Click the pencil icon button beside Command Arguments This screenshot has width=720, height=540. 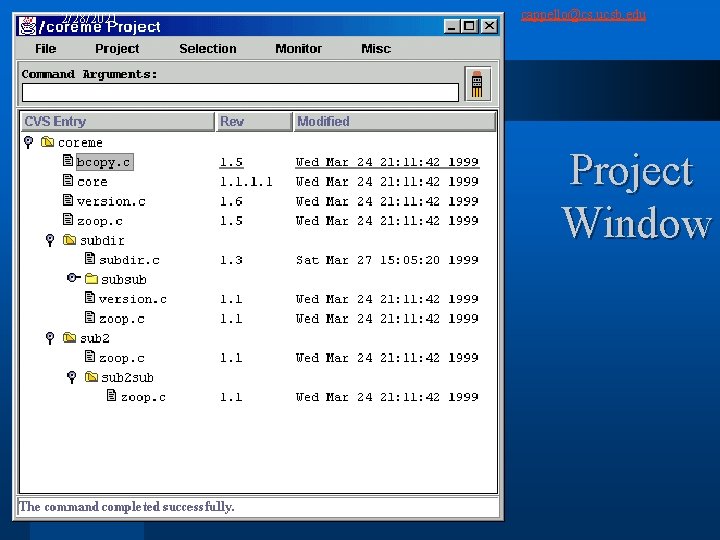click(x=478, y=84)
